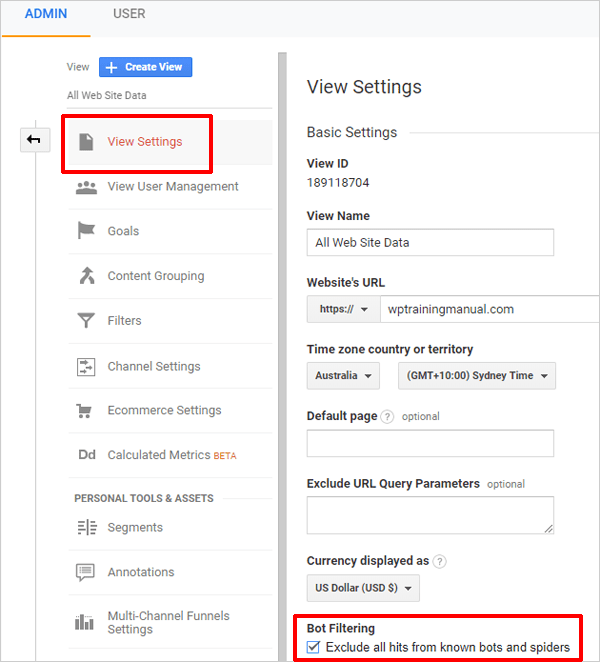Open the US Dollar currency dropdown
The width and height of the screenshot is (600, 662).
coord(363,588)
